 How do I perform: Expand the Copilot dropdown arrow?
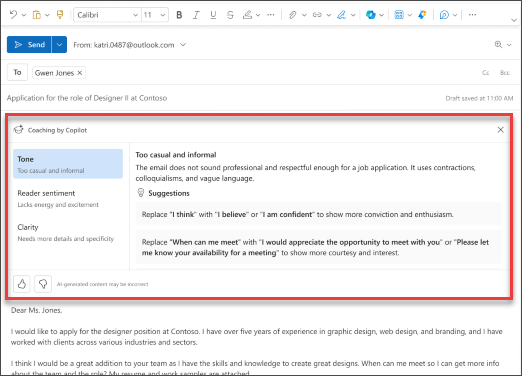click(382, 15)
